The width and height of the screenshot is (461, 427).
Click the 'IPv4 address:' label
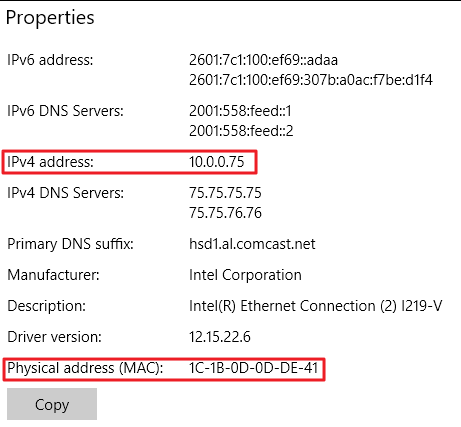click(x=50, y=162)
